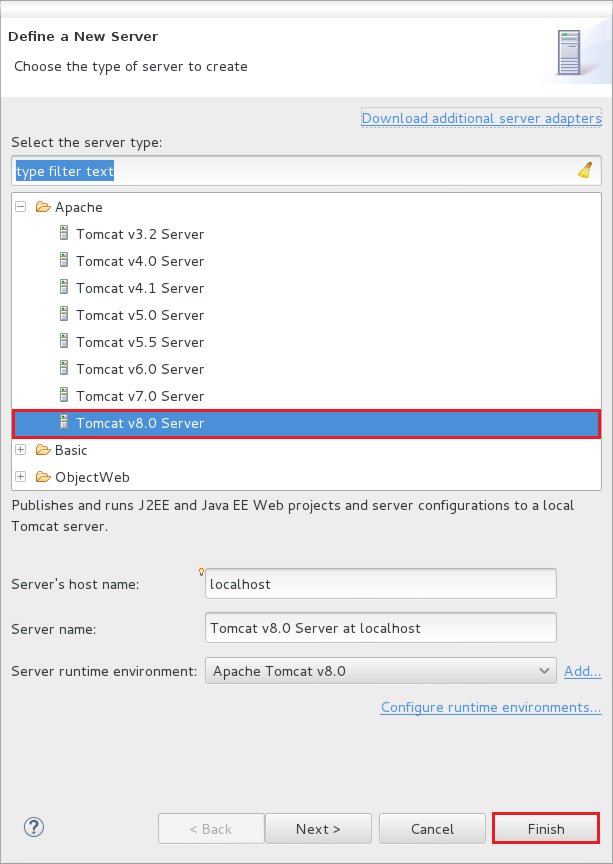Open the Server runtime environment dropdown
613x864 pixels.
[x=380, y=671]
